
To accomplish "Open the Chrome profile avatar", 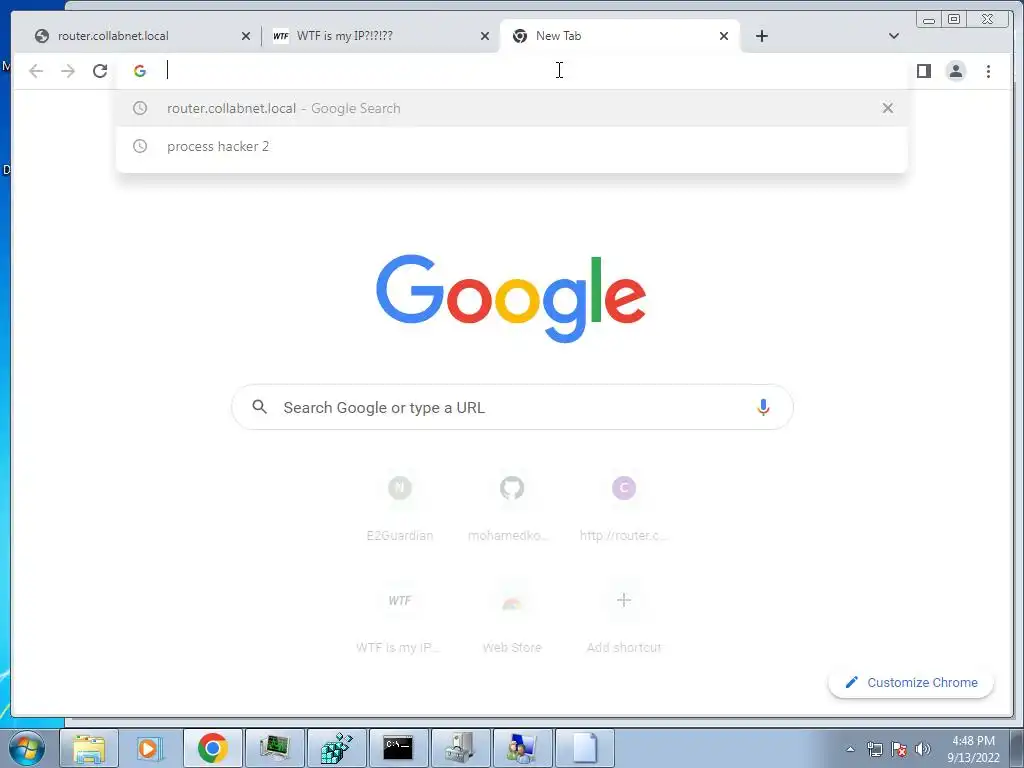I will (955, 71).
